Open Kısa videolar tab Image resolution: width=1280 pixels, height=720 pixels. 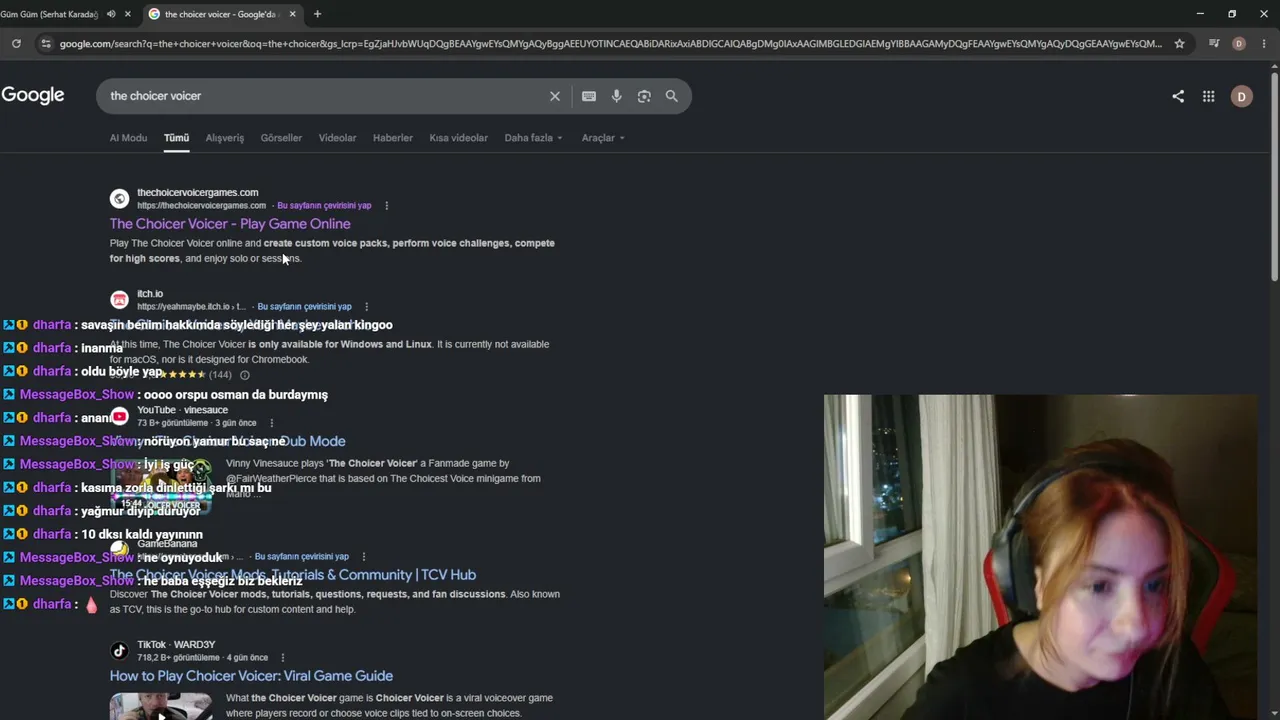[458, 138]
